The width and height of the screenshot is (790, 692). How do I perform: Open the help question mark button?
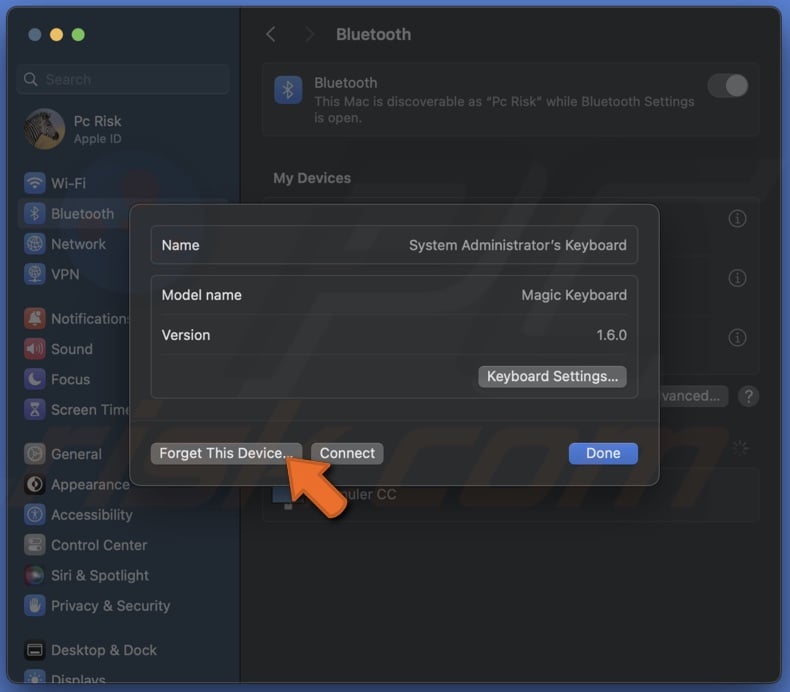point(748,396)
